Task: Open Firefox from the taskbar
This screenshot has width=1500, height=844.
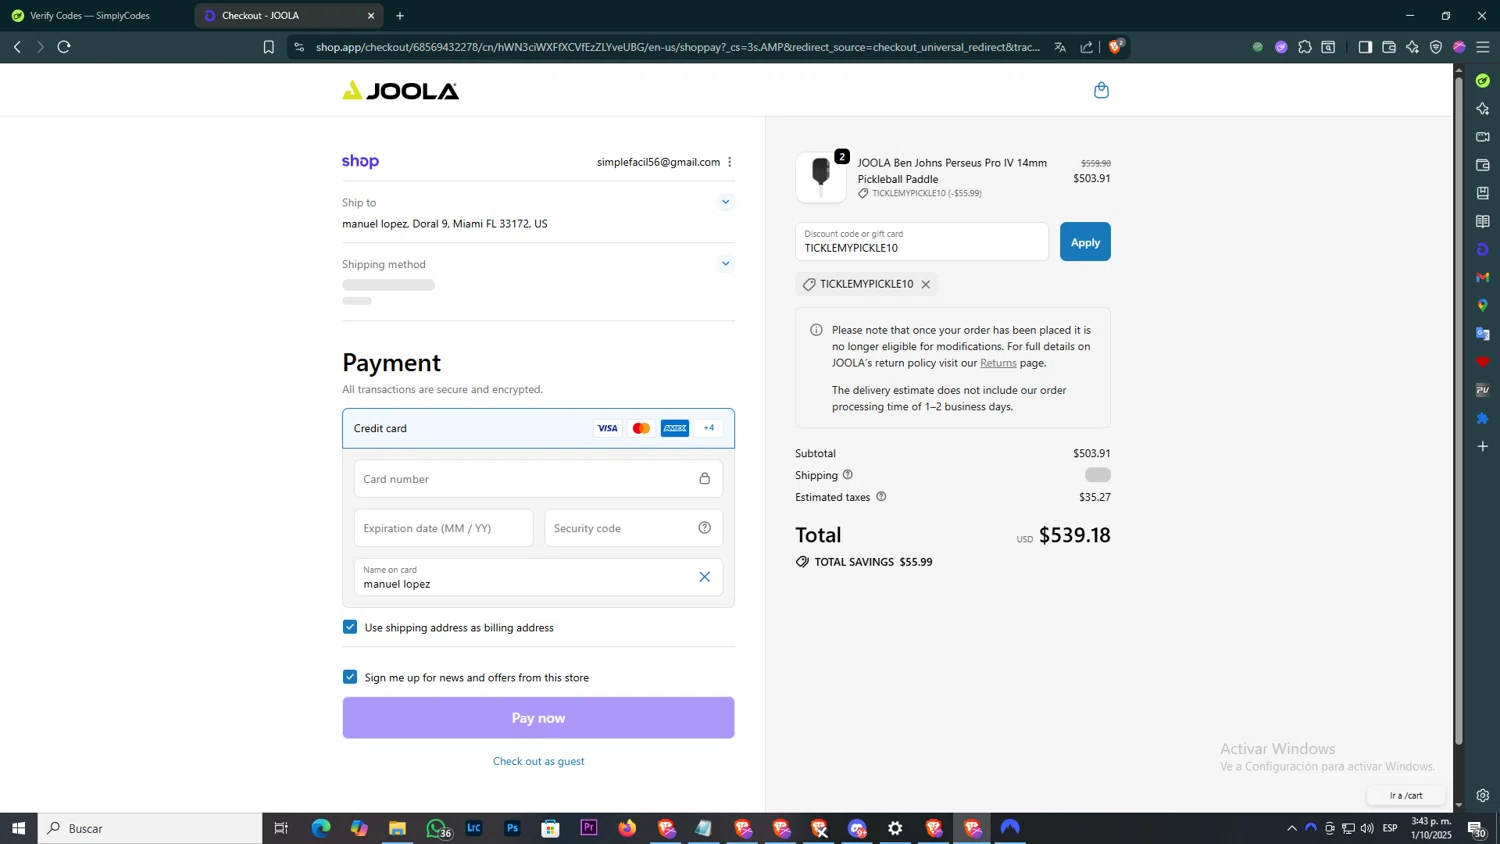Action: 627,828
